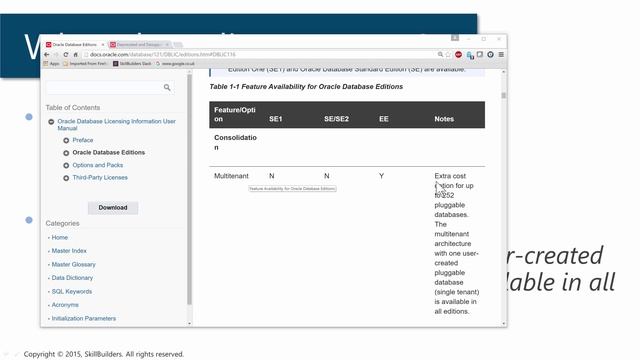
Task: Click the Table of Contents heading
Action: click(x=73, y=107)
